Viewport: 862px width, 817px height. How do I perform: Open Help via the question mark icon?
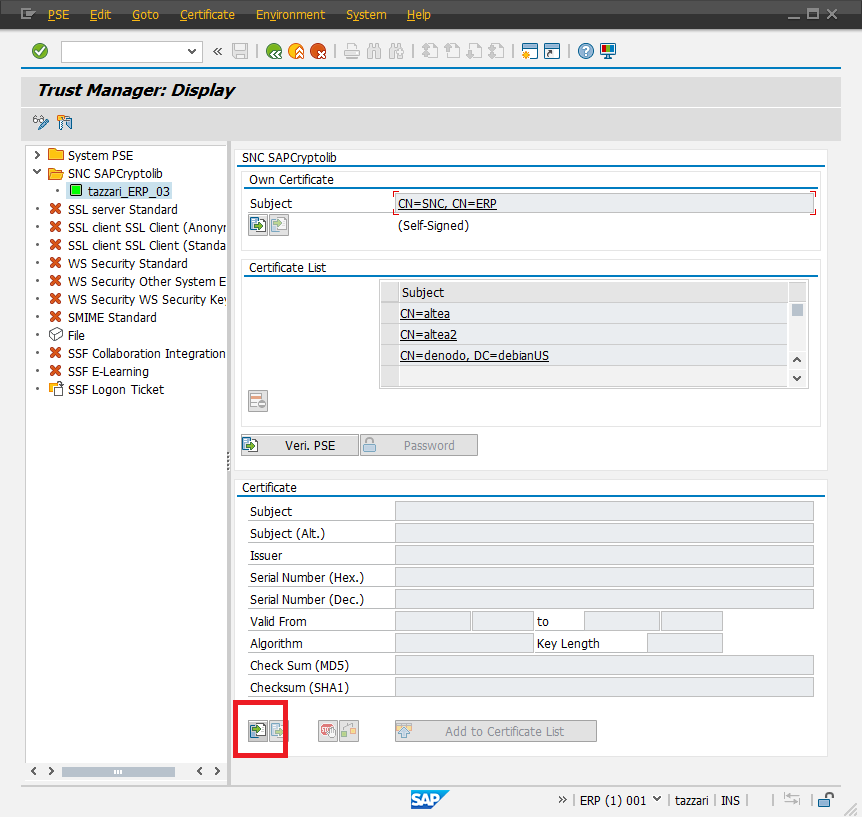(586, 52)
